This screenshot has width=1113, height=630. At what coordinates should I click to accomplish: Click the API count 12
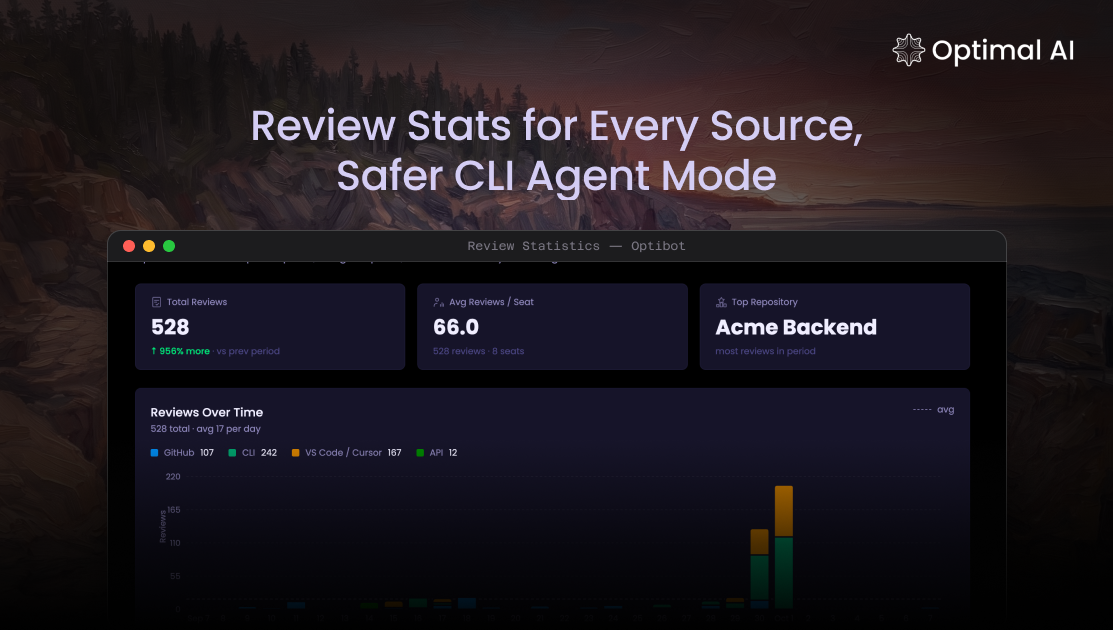pos(453,453)
